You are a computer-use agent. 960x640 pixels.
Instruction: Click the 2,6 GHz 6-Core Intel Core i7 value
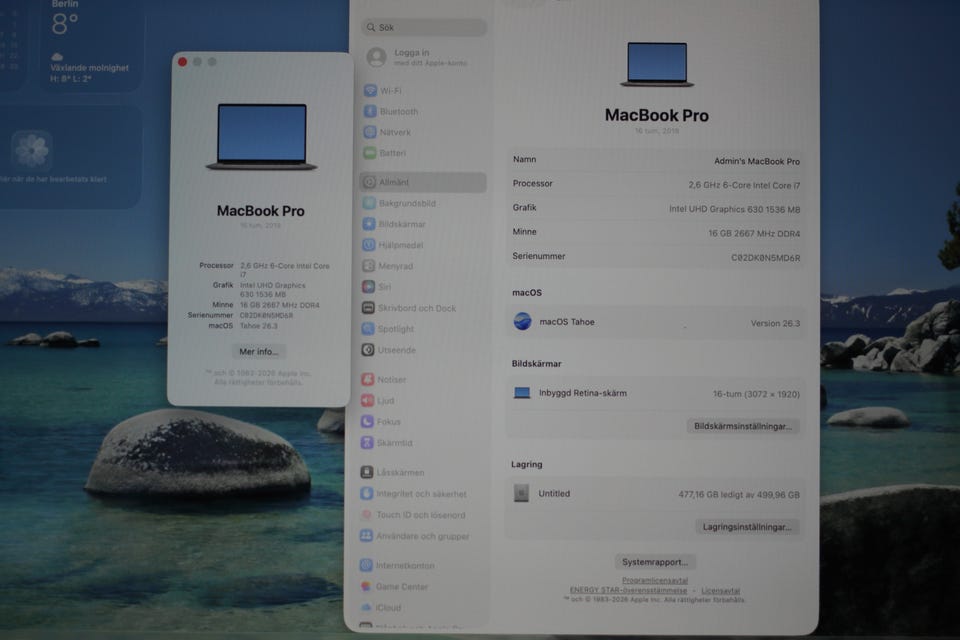(x=744, y=185)
